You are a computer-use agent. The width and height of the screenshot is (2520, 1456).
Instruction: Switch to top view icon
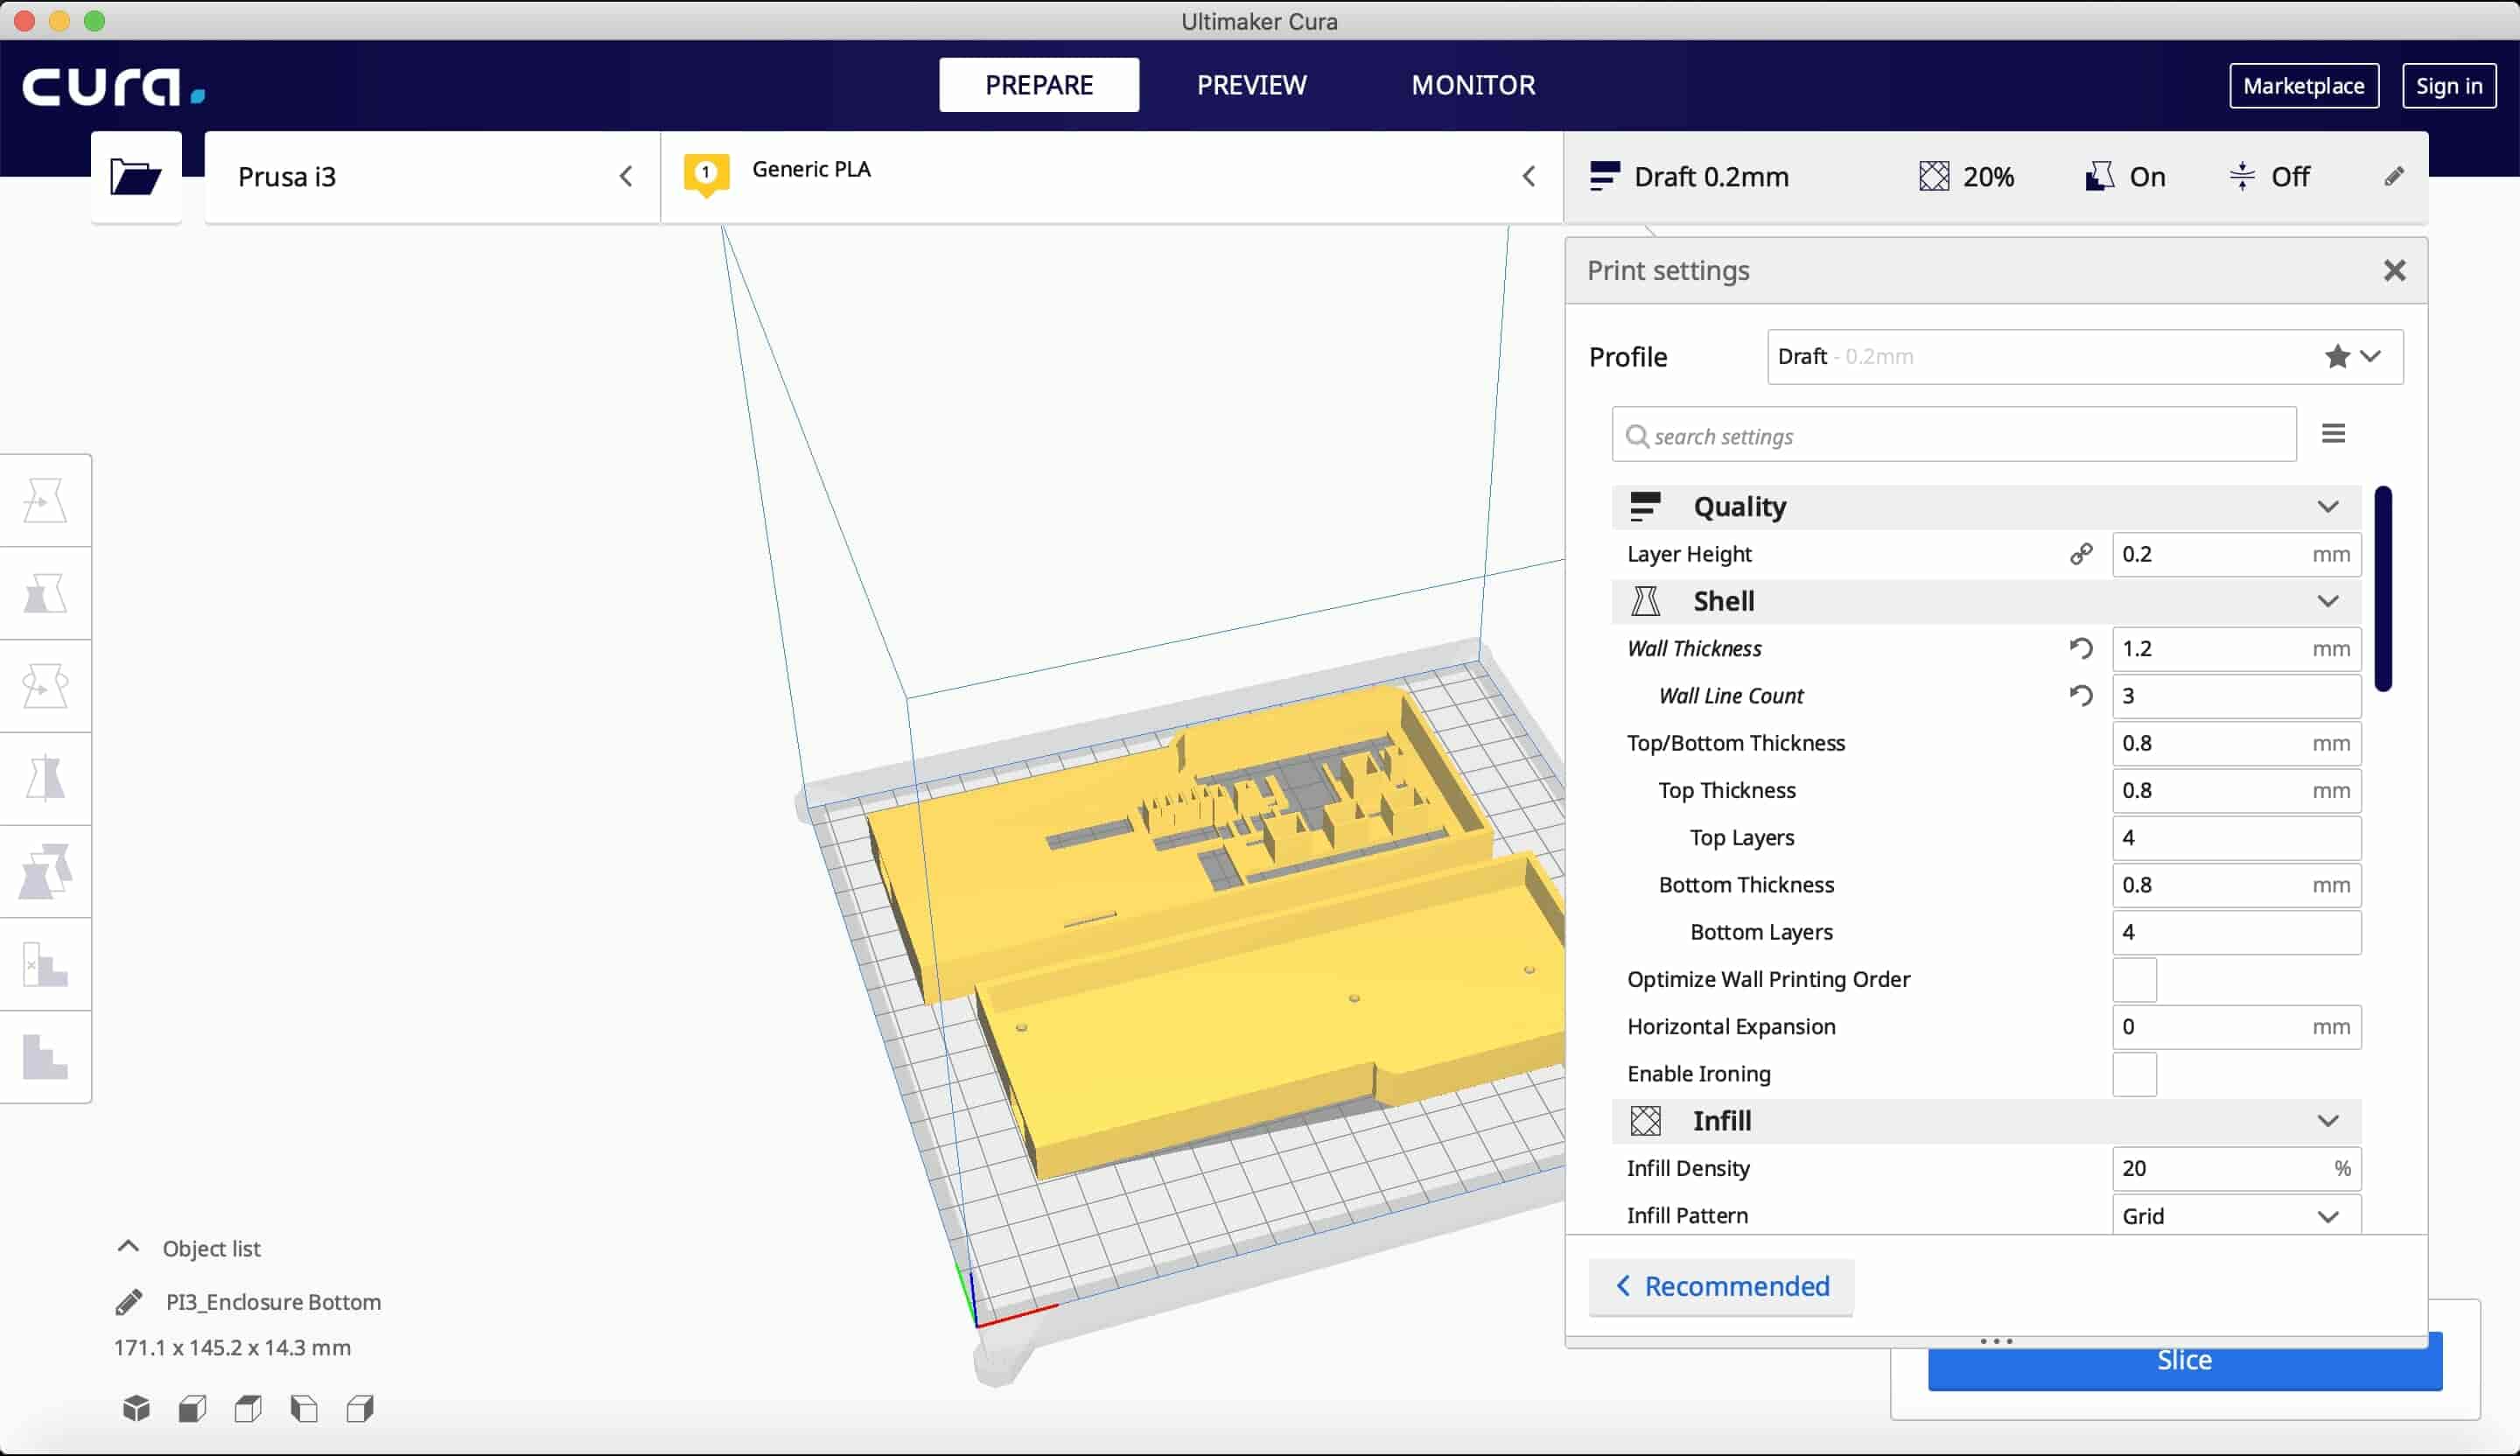[248, 1409]
